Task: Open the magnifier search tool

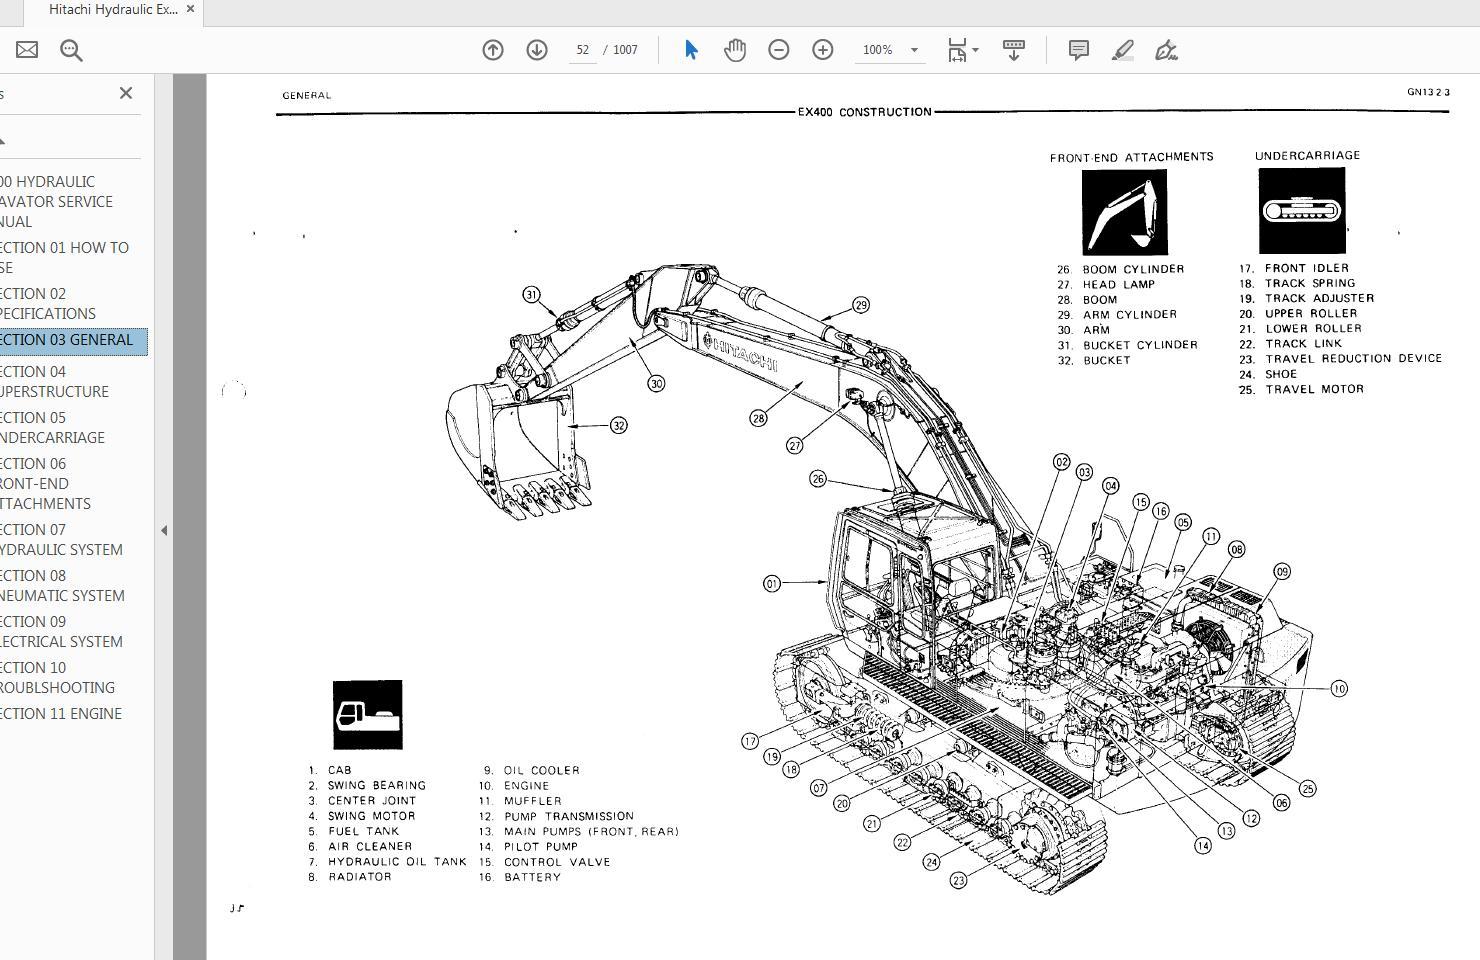Action: click(x=71, y=50)
